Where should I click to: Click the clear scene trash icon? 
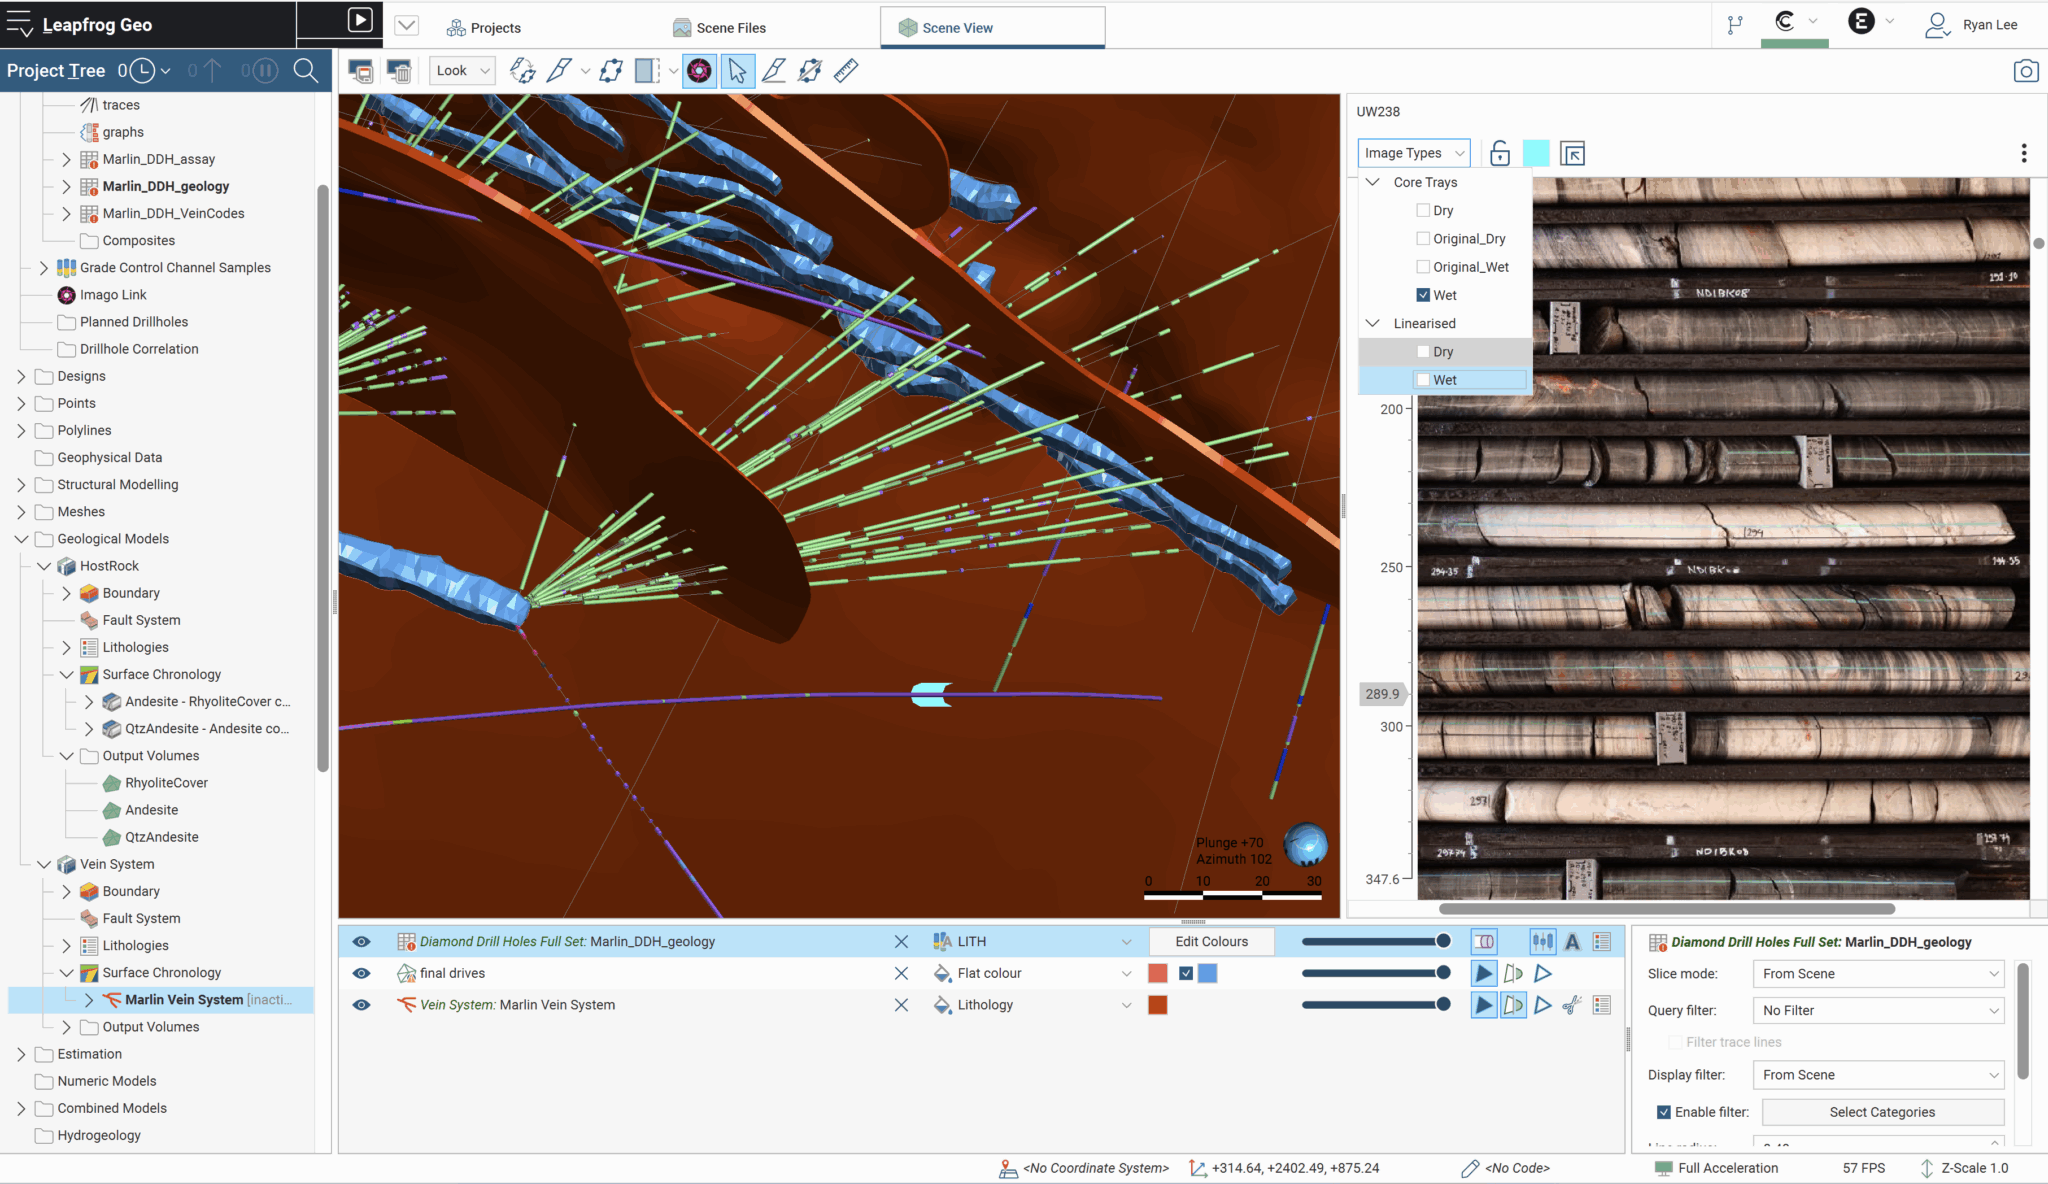coord(399,71)
